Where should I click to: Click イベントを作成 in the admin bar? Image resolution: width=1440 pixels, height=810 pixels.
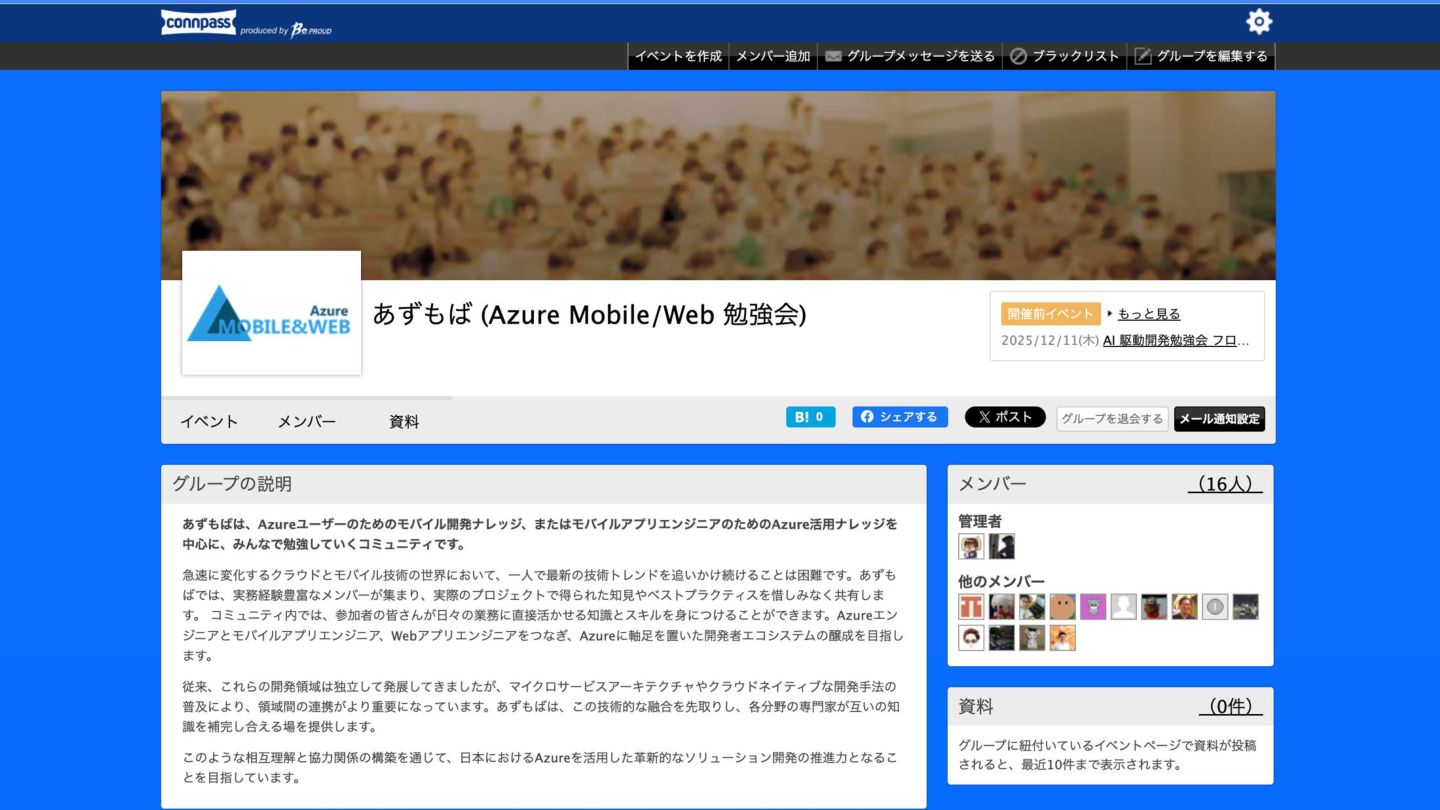[678, 56]
